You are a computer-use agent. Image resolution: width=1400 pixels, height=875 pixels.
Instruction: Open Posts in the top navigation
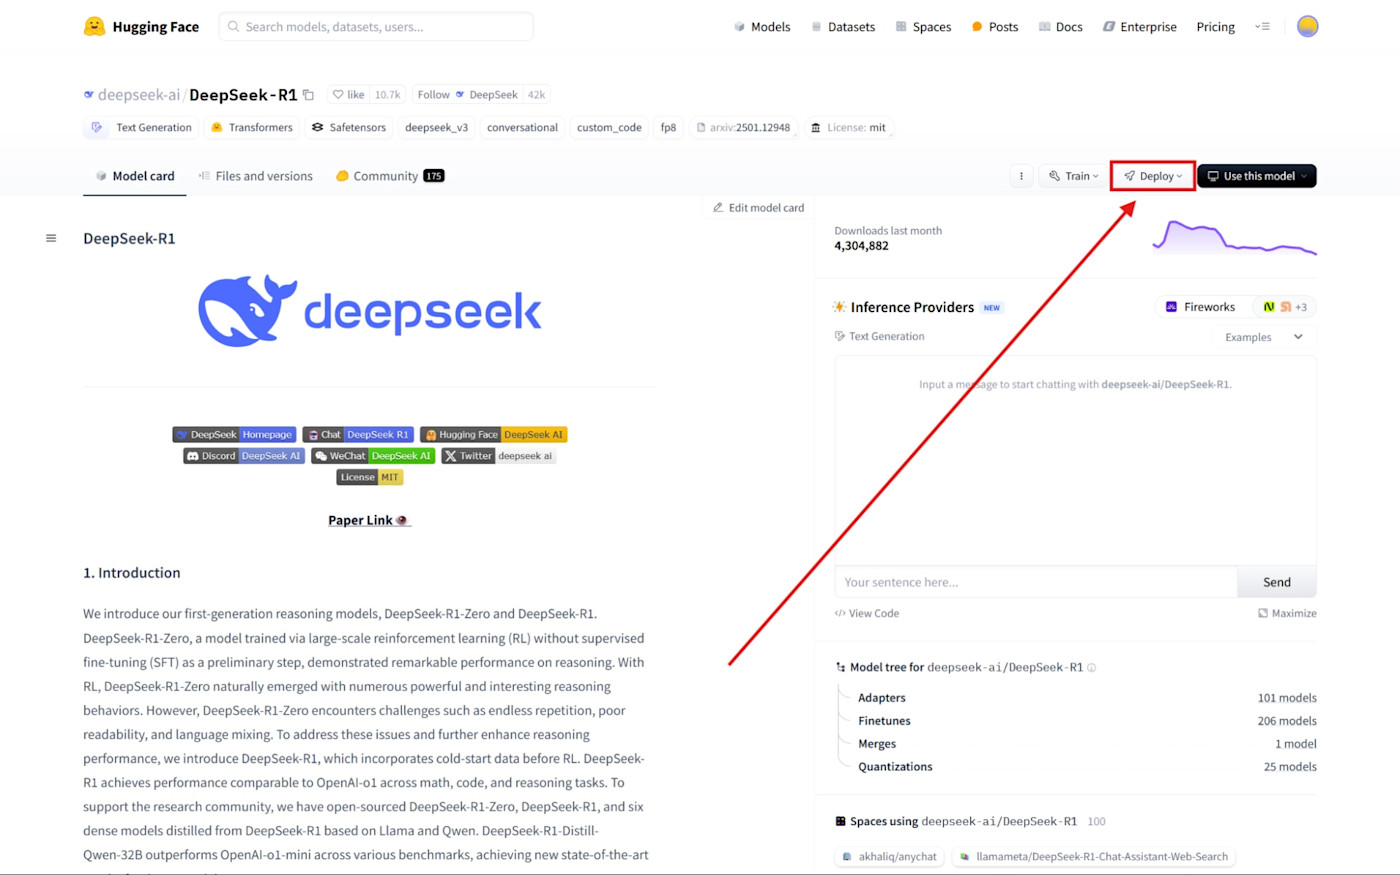point(995,27)
